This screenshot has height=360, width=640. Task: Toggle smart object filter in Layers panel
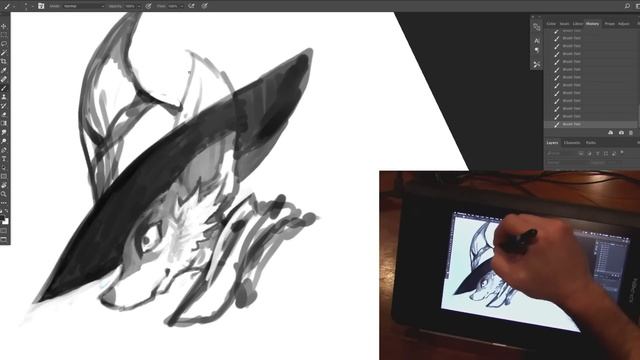(613, 153)
